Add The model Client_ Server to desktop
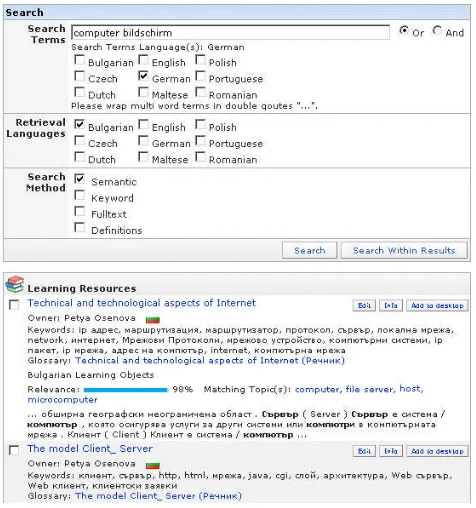 tap(437, 451)
